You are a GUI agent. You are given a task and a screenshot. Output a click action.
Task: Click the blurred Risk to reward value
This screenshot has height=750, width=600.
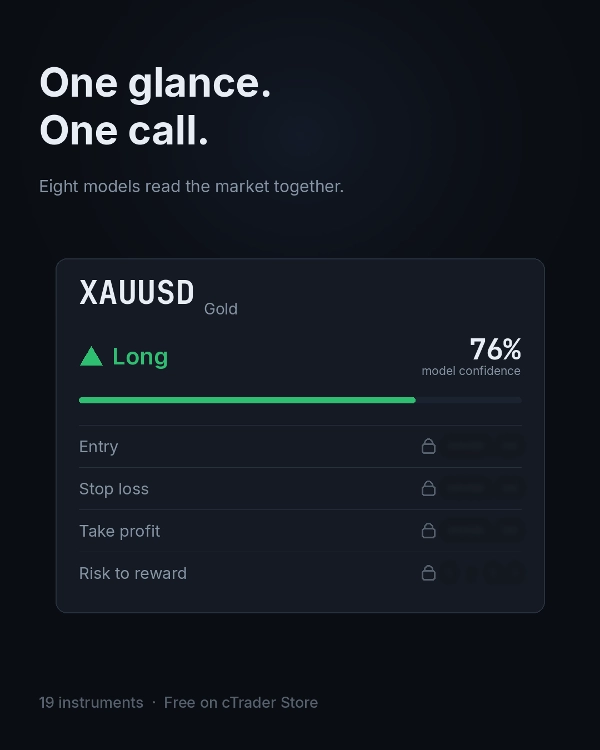pos(482,572)
